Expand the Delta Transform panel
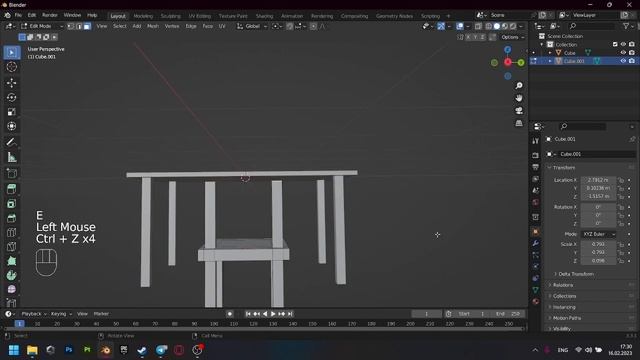 [576, 274]
